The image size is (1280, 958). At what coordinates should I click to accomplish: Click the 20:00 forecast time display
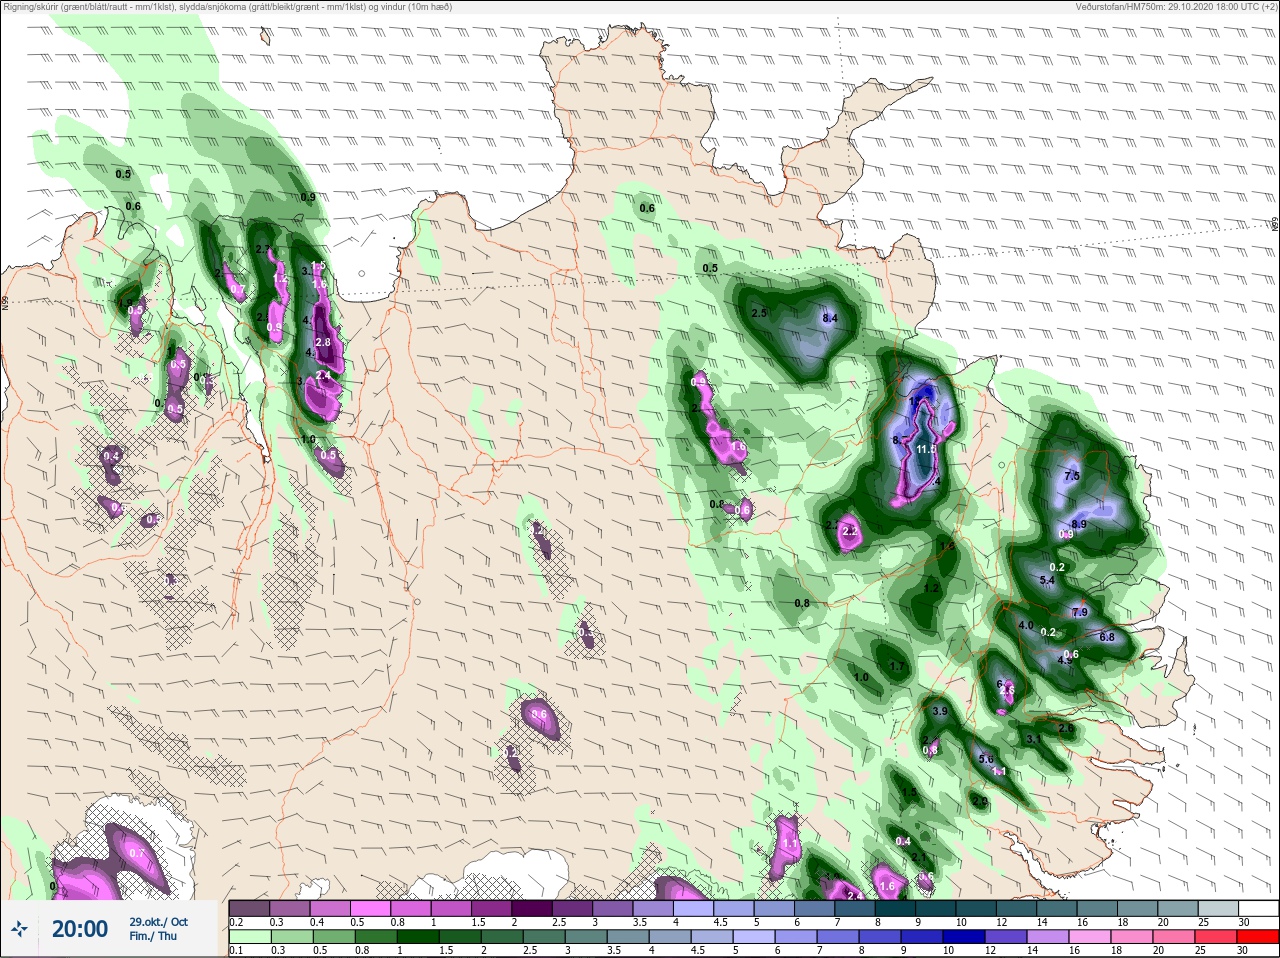click(79, 929)
